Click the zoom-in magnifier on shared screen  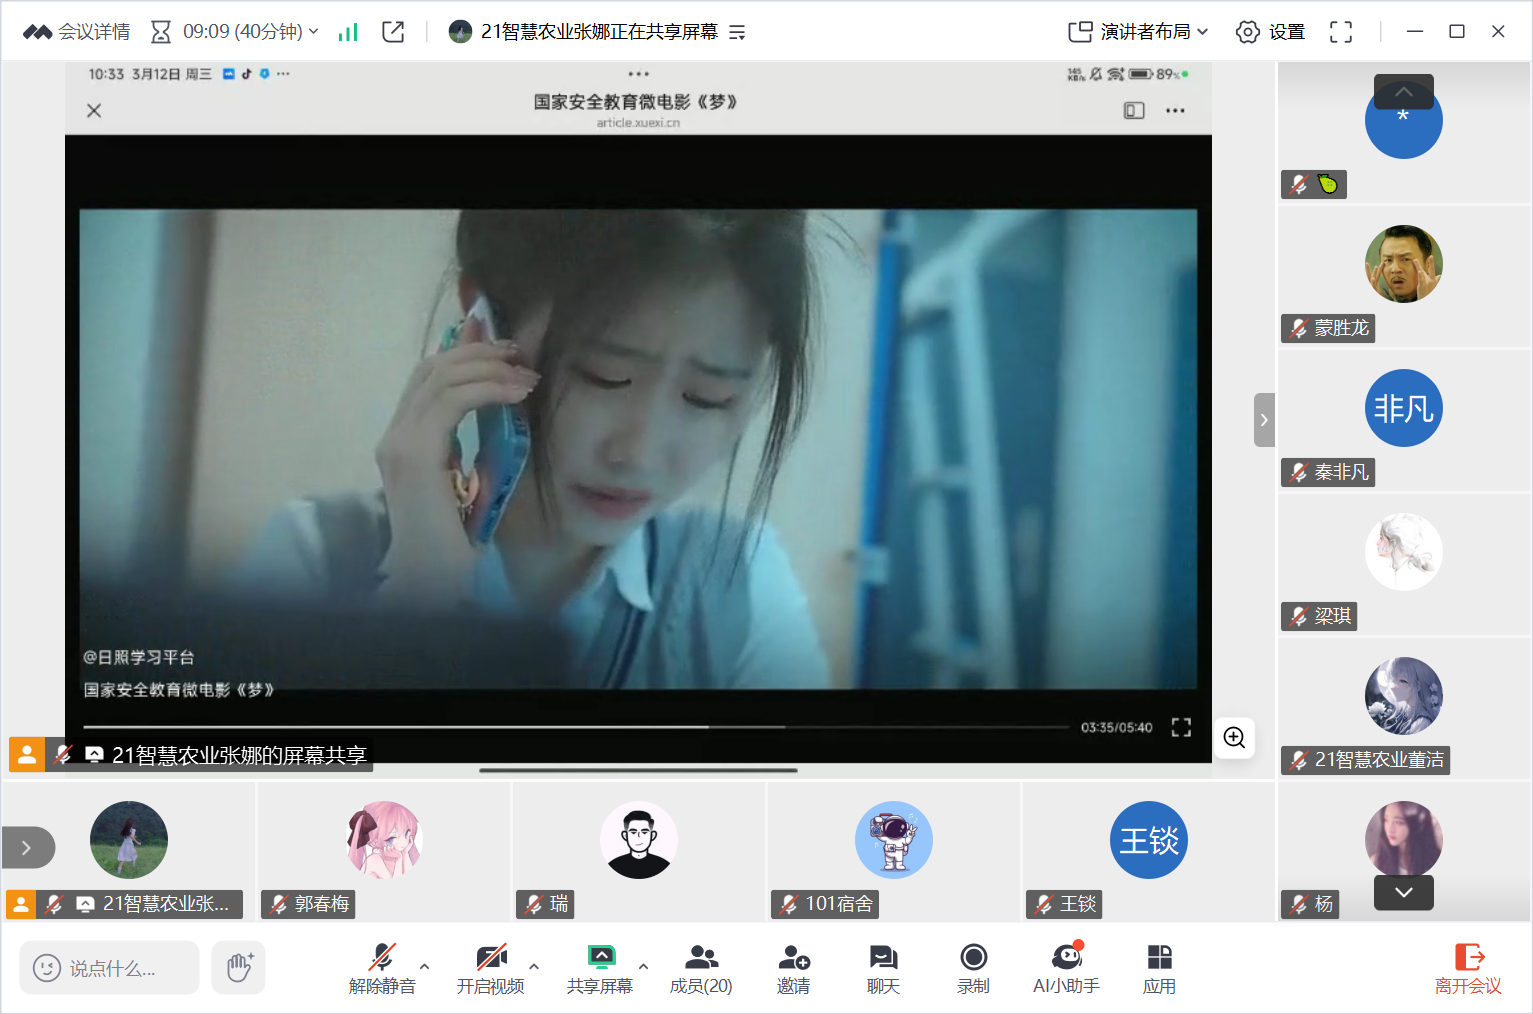point(1234,738)
